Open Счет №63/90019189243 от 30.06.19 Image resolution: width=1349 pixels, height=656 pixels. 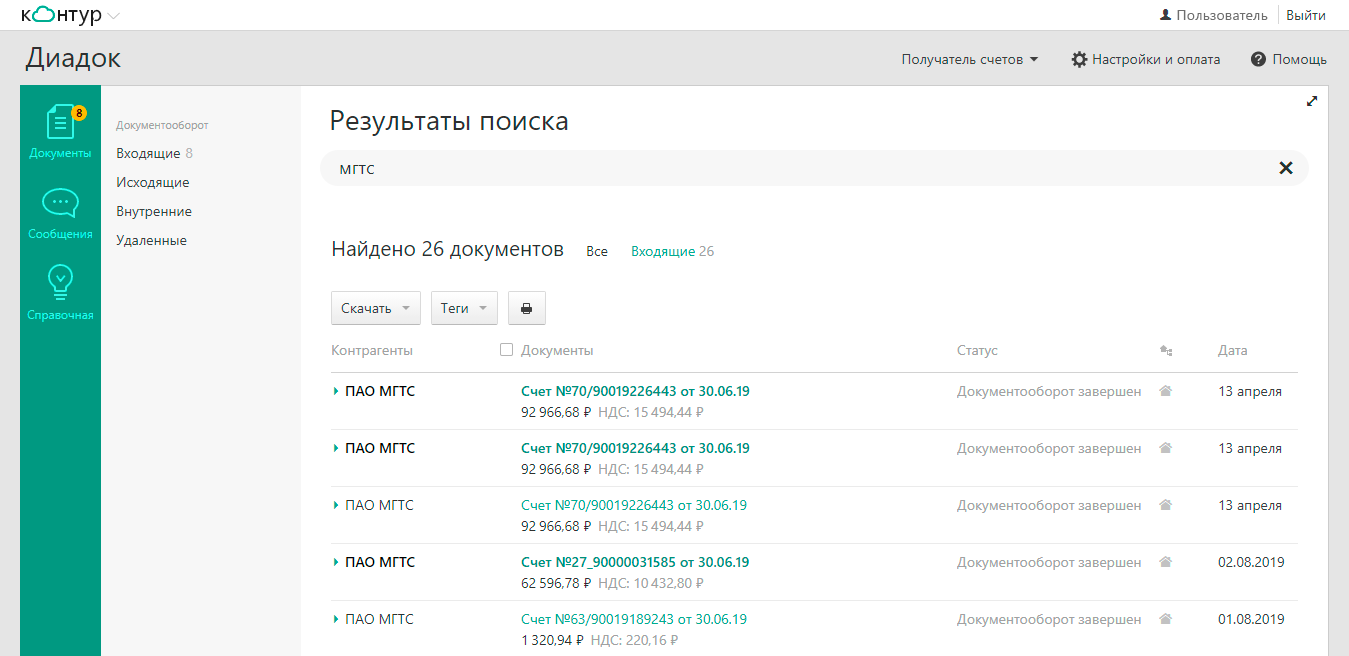pos(634,619)
